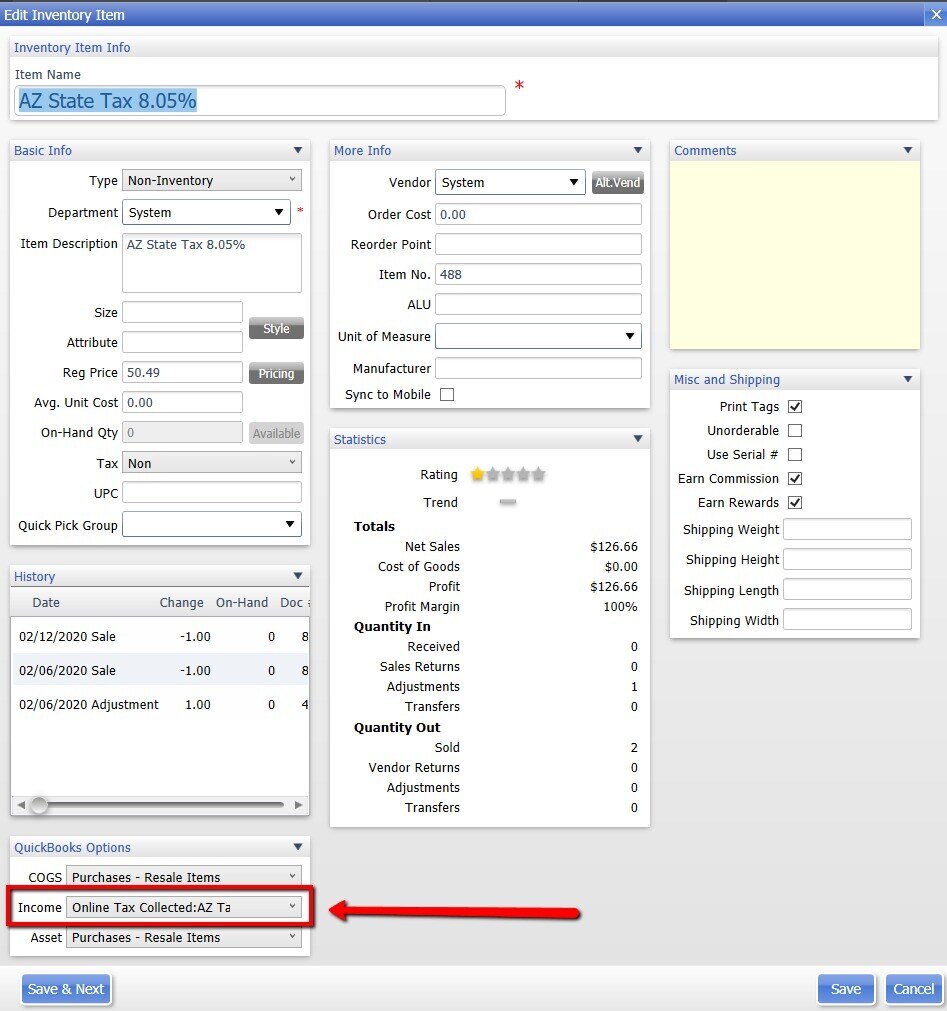
Task: Collapse the History panel arrow
Action: tap(298, 576)
